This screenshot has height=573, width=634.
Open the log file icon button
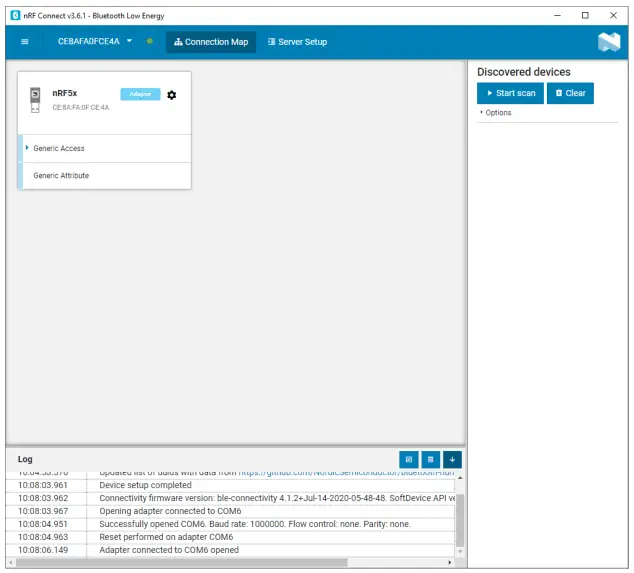point(409,459)
